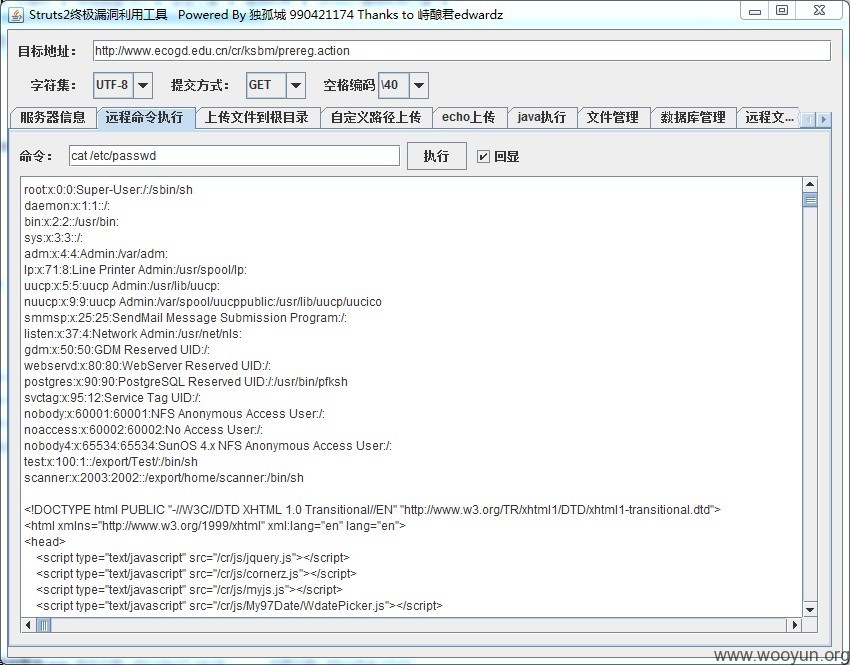Open the 上传文件到根目录 tab
This screenshot has height=665, width=850.
(x=257, y=118)
